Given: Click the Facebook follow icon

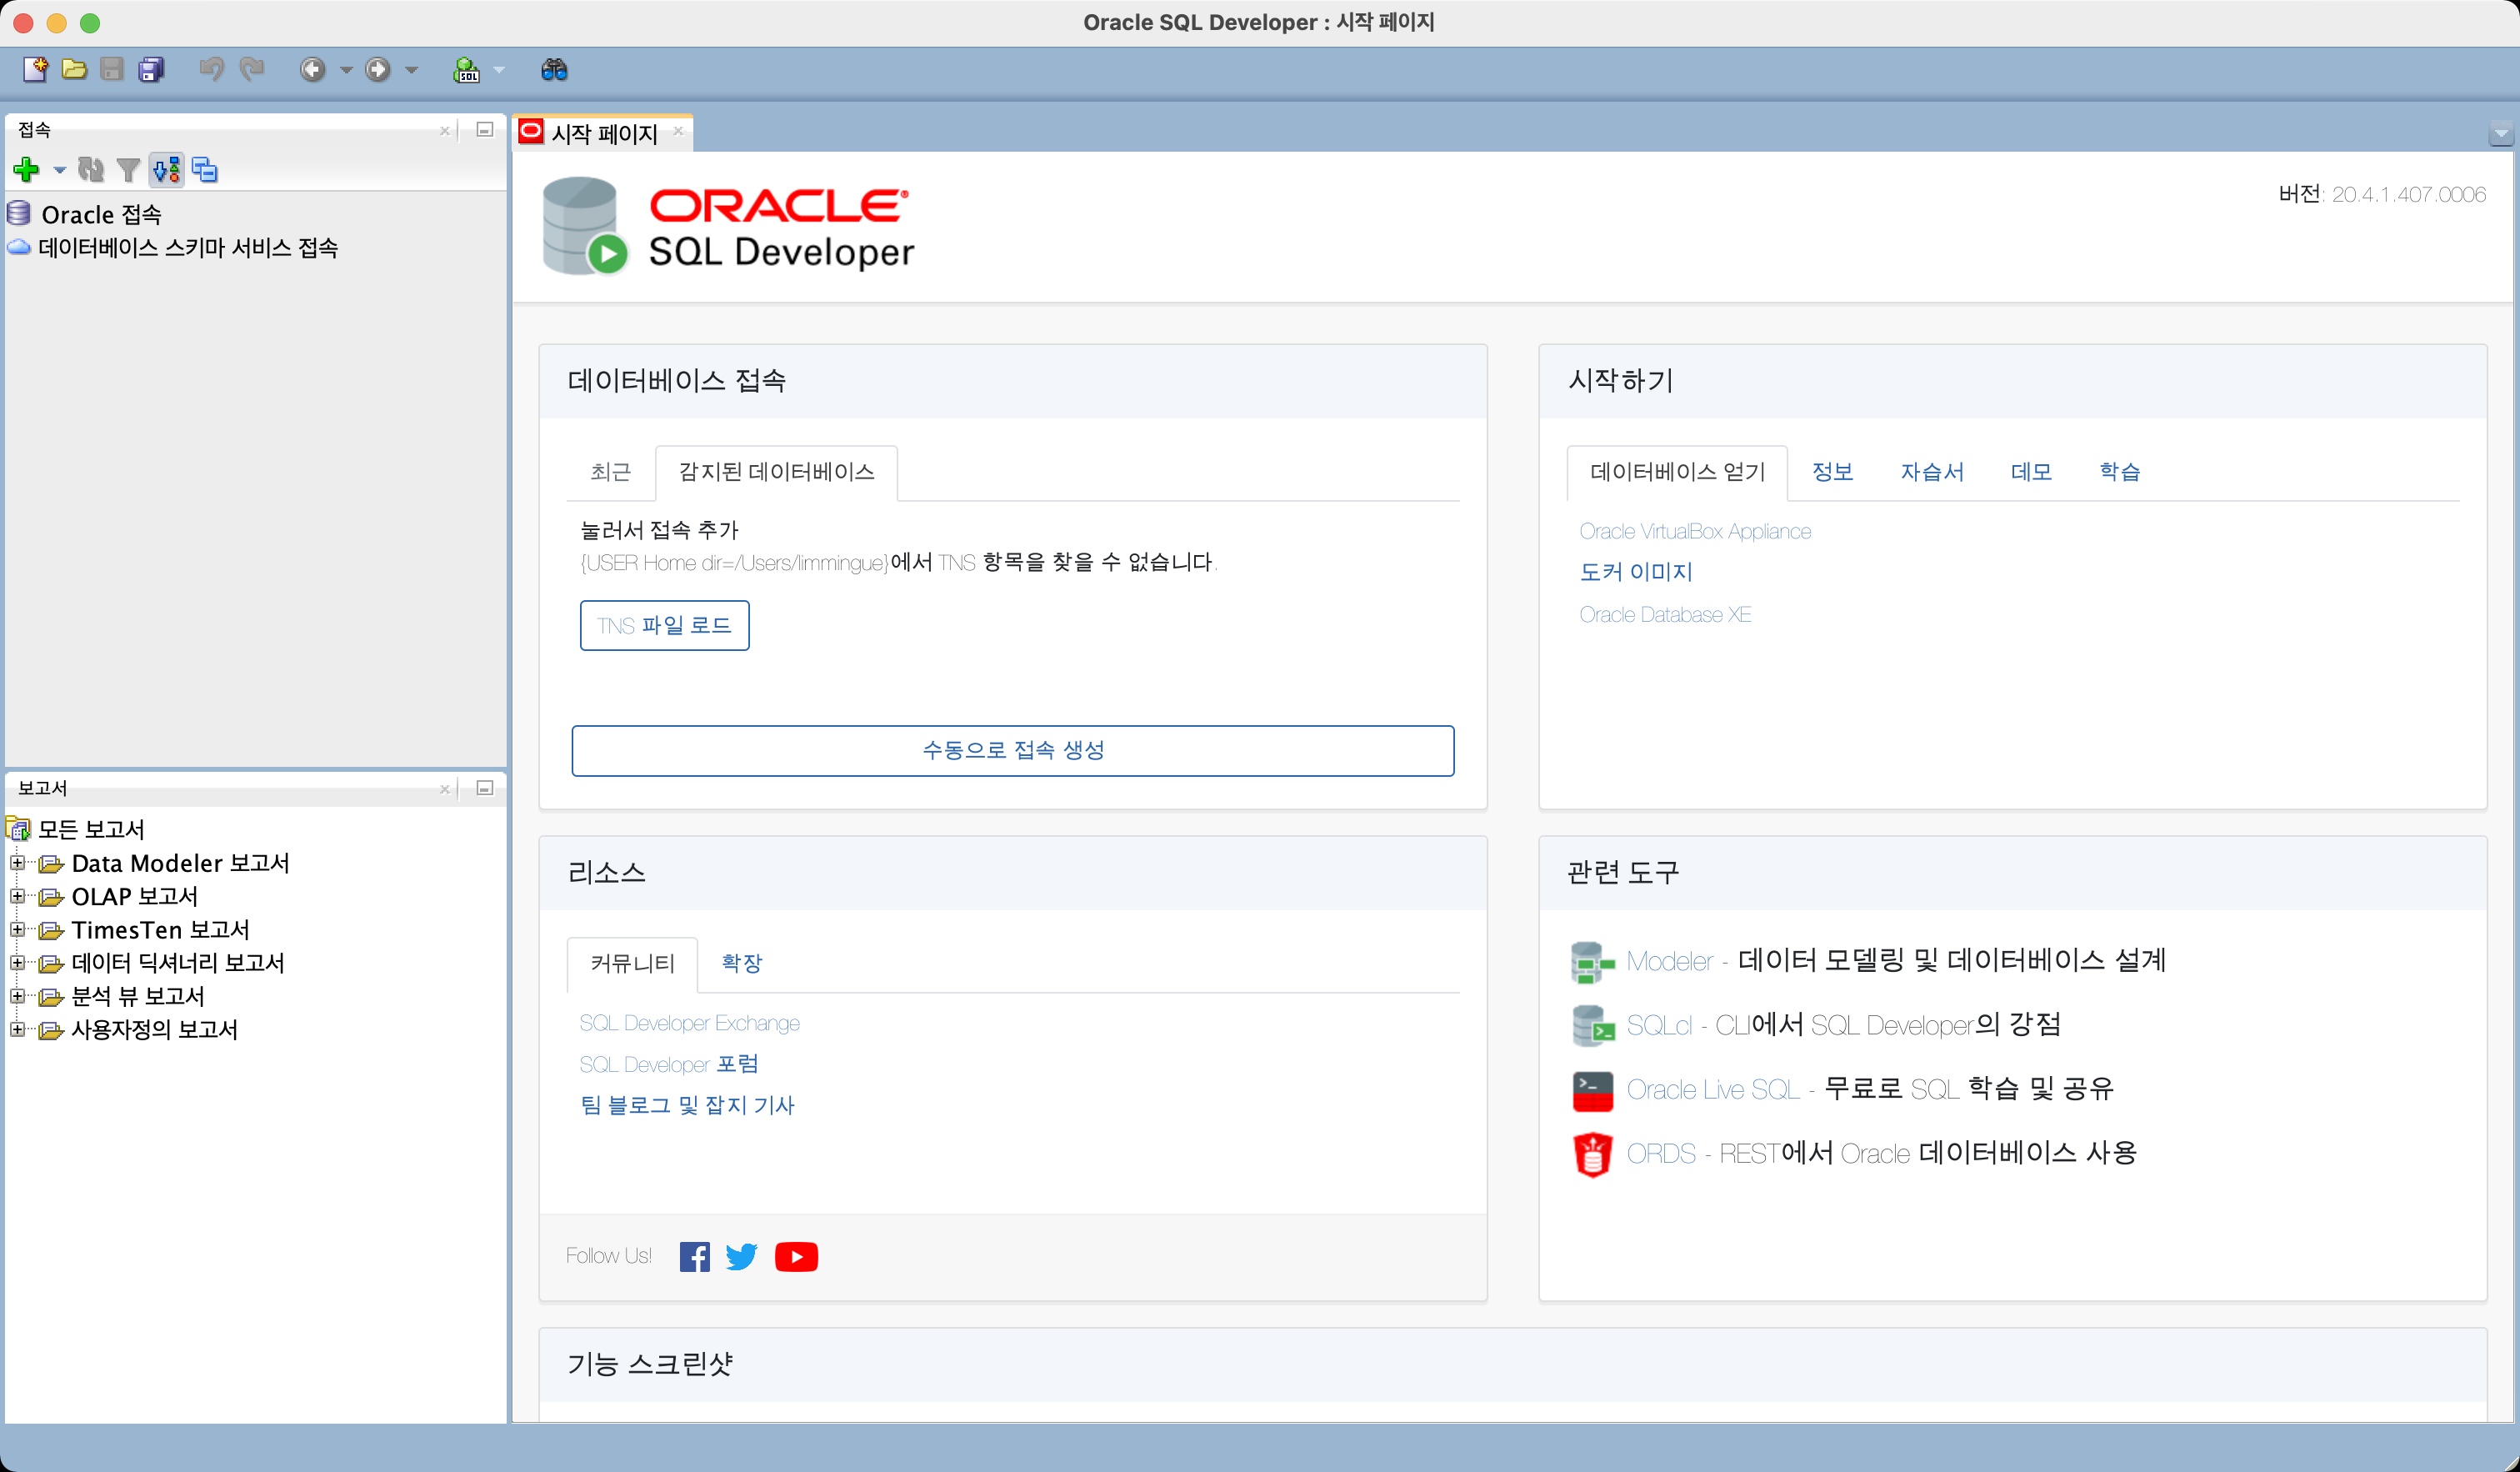Looking at the screenshot, I should coord(694,1256).
